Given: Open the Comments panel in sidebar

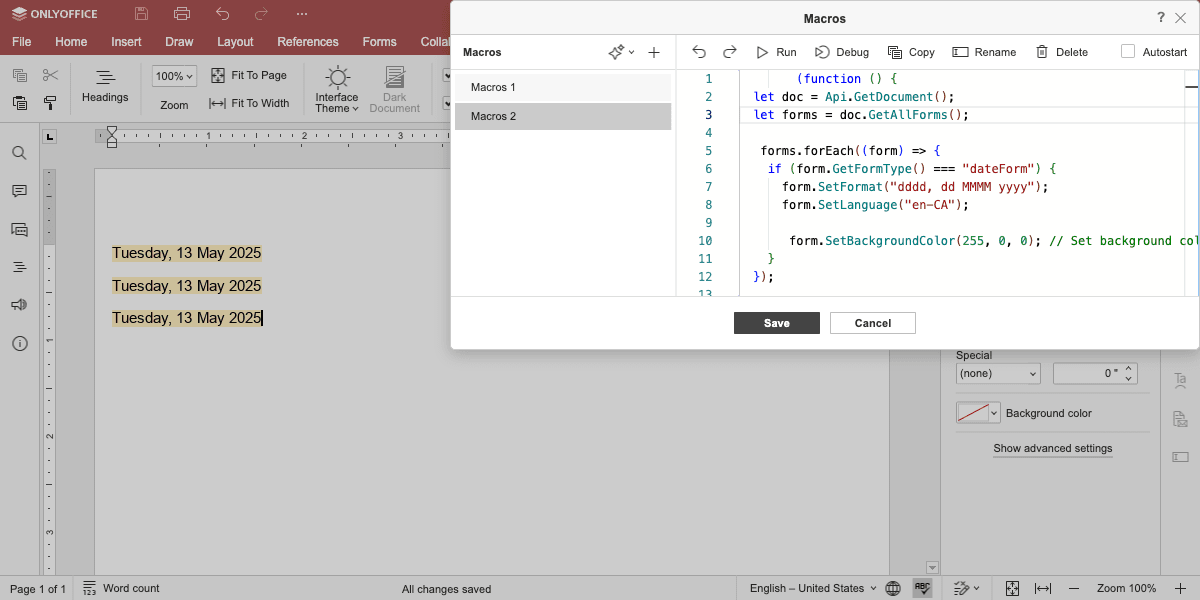Looking at the screenshot, I should pyautogui.click(x=19, y=191).
